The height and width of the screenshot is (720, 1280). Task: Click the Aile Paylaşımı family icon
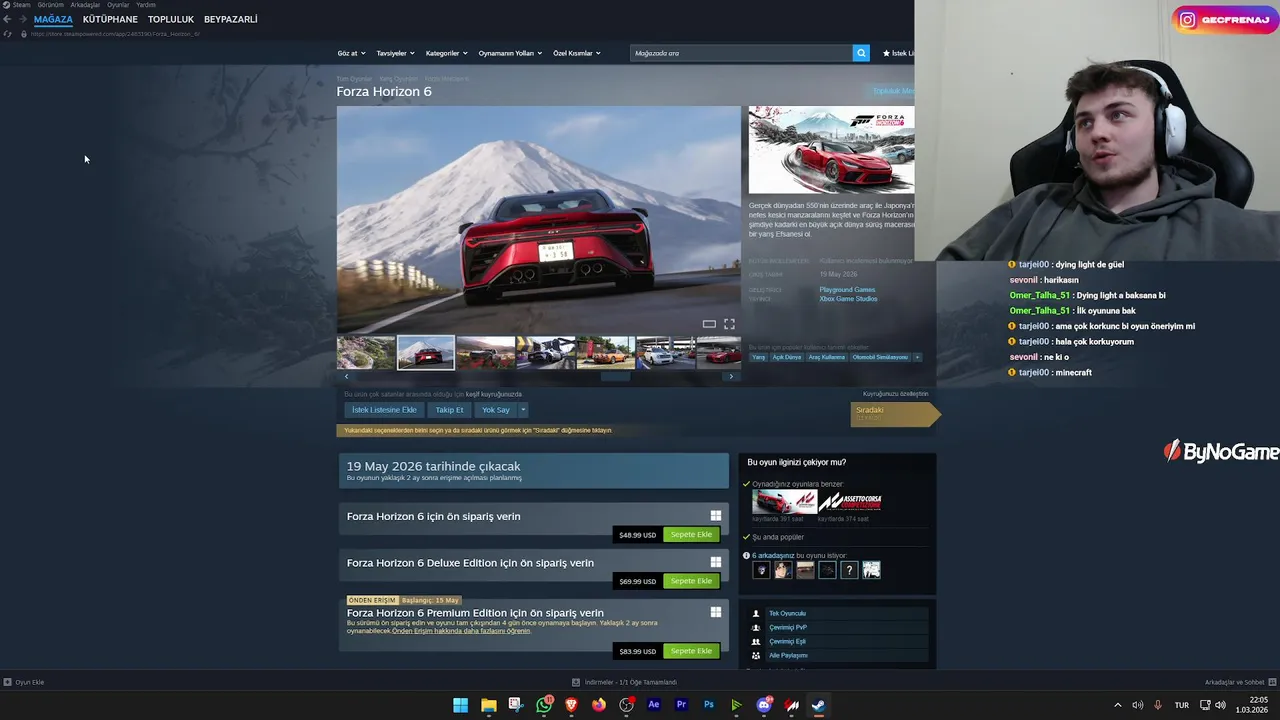(x=756, y=655)
